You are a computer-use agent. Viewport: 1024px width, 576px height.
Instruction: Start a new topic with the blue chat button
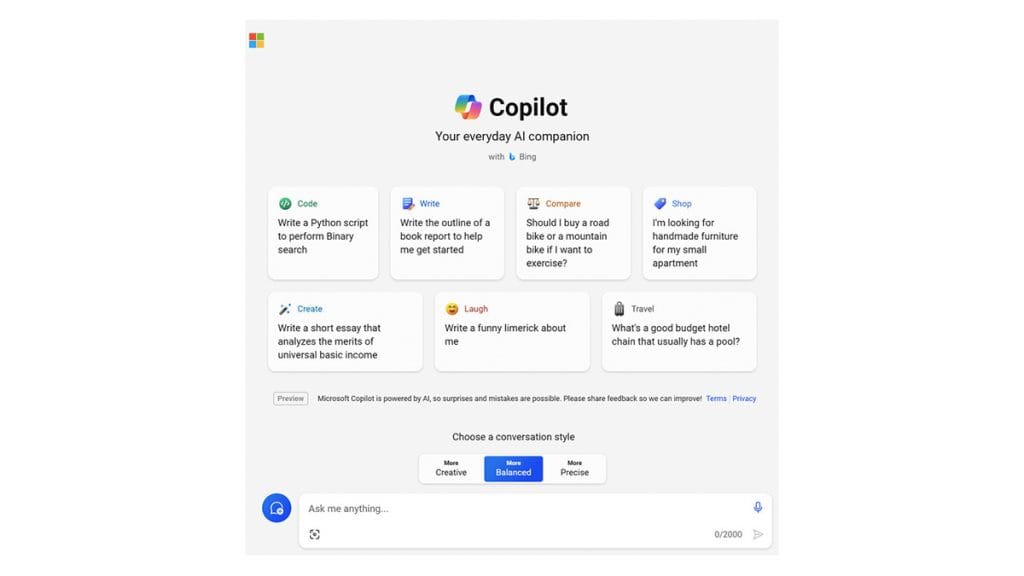[x=276, y=508]
